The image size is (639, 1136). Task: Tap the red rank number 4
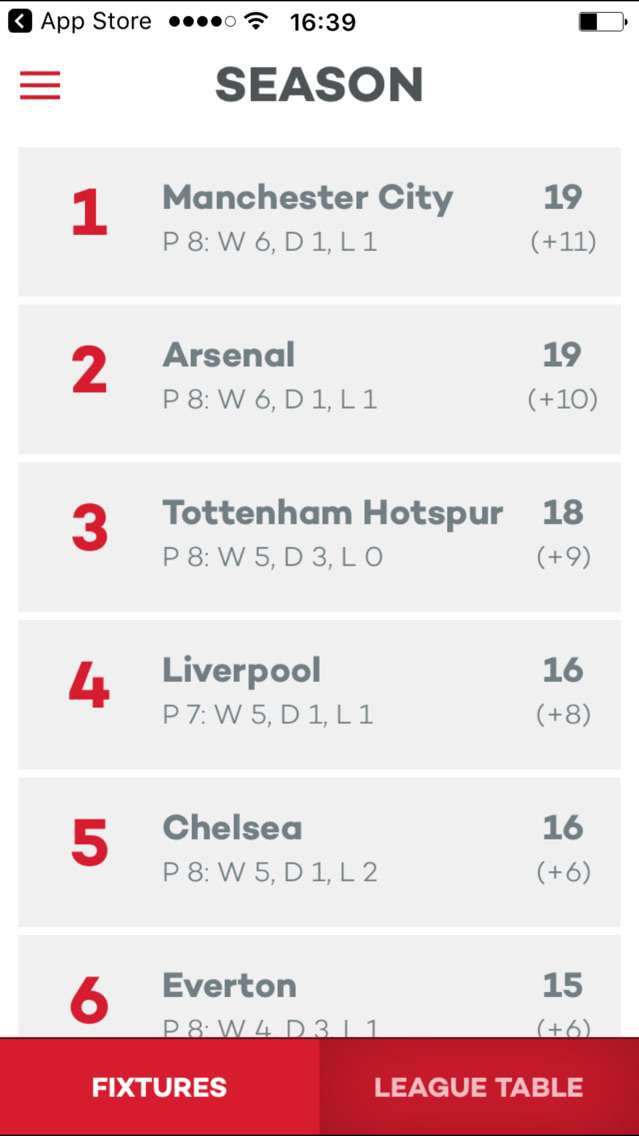coord(89,686)
